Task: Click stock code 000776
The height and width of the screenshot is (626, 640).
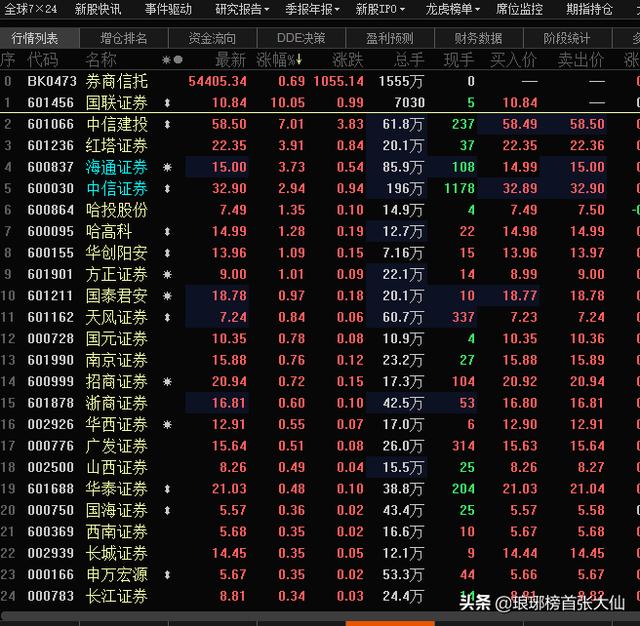Action: coord(51,446)
